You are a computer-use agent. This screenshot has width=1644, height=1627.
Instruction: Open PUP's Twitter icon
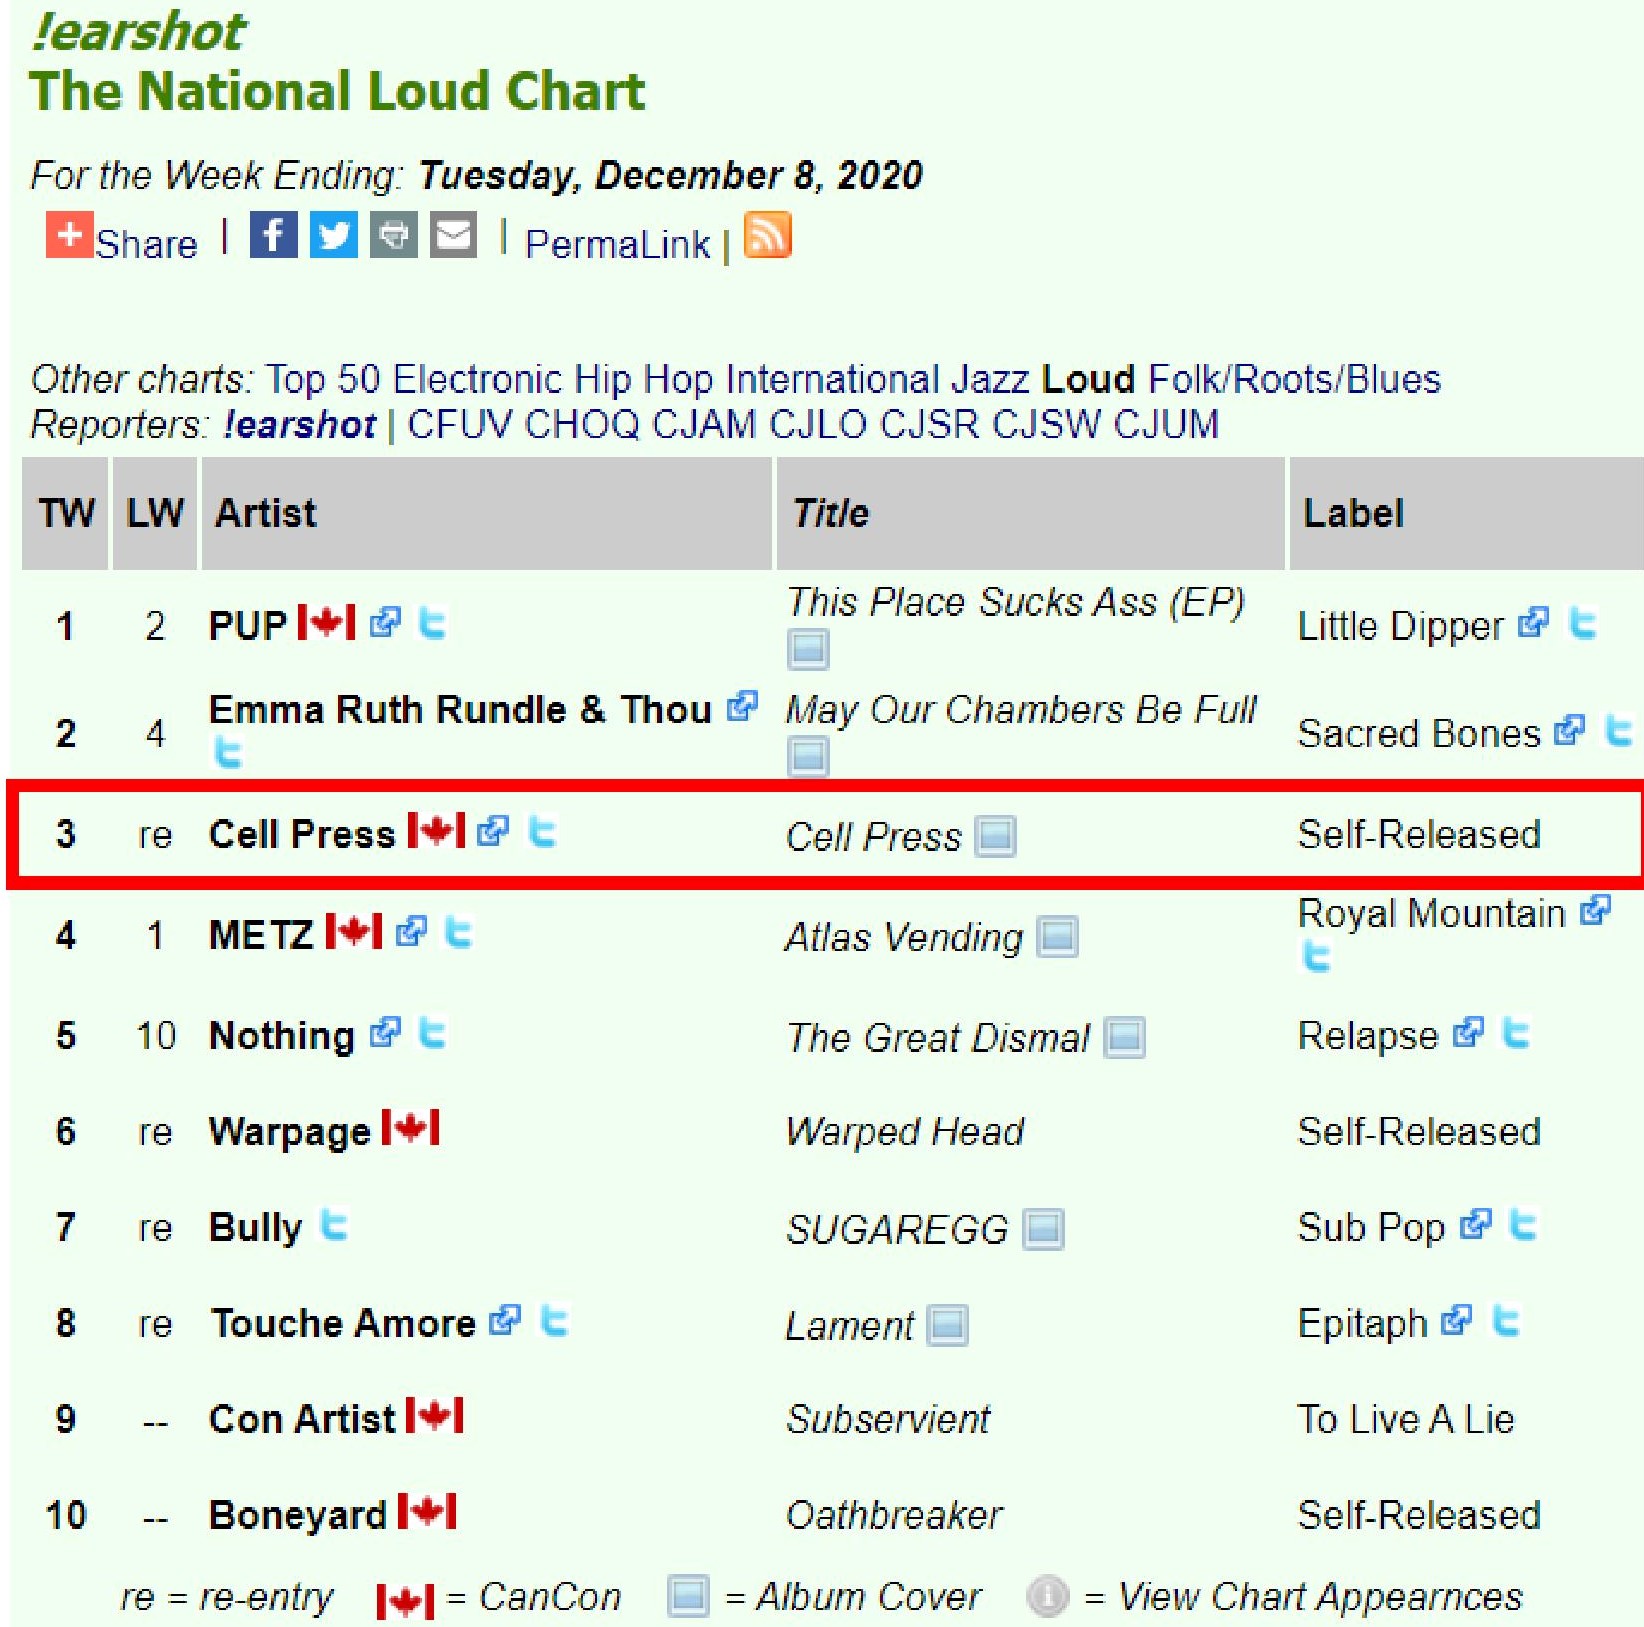(432, 624)
